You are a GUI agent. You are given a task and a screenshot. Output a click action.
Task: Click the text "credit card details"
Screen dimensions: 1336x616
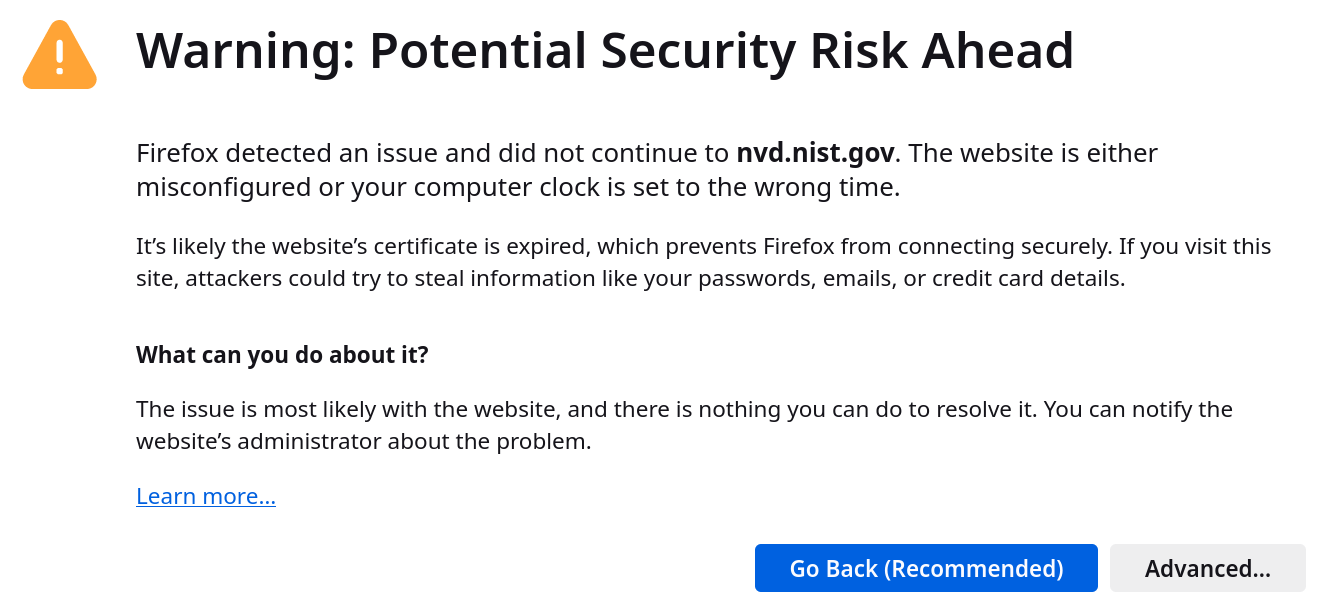coord(1028,277)
